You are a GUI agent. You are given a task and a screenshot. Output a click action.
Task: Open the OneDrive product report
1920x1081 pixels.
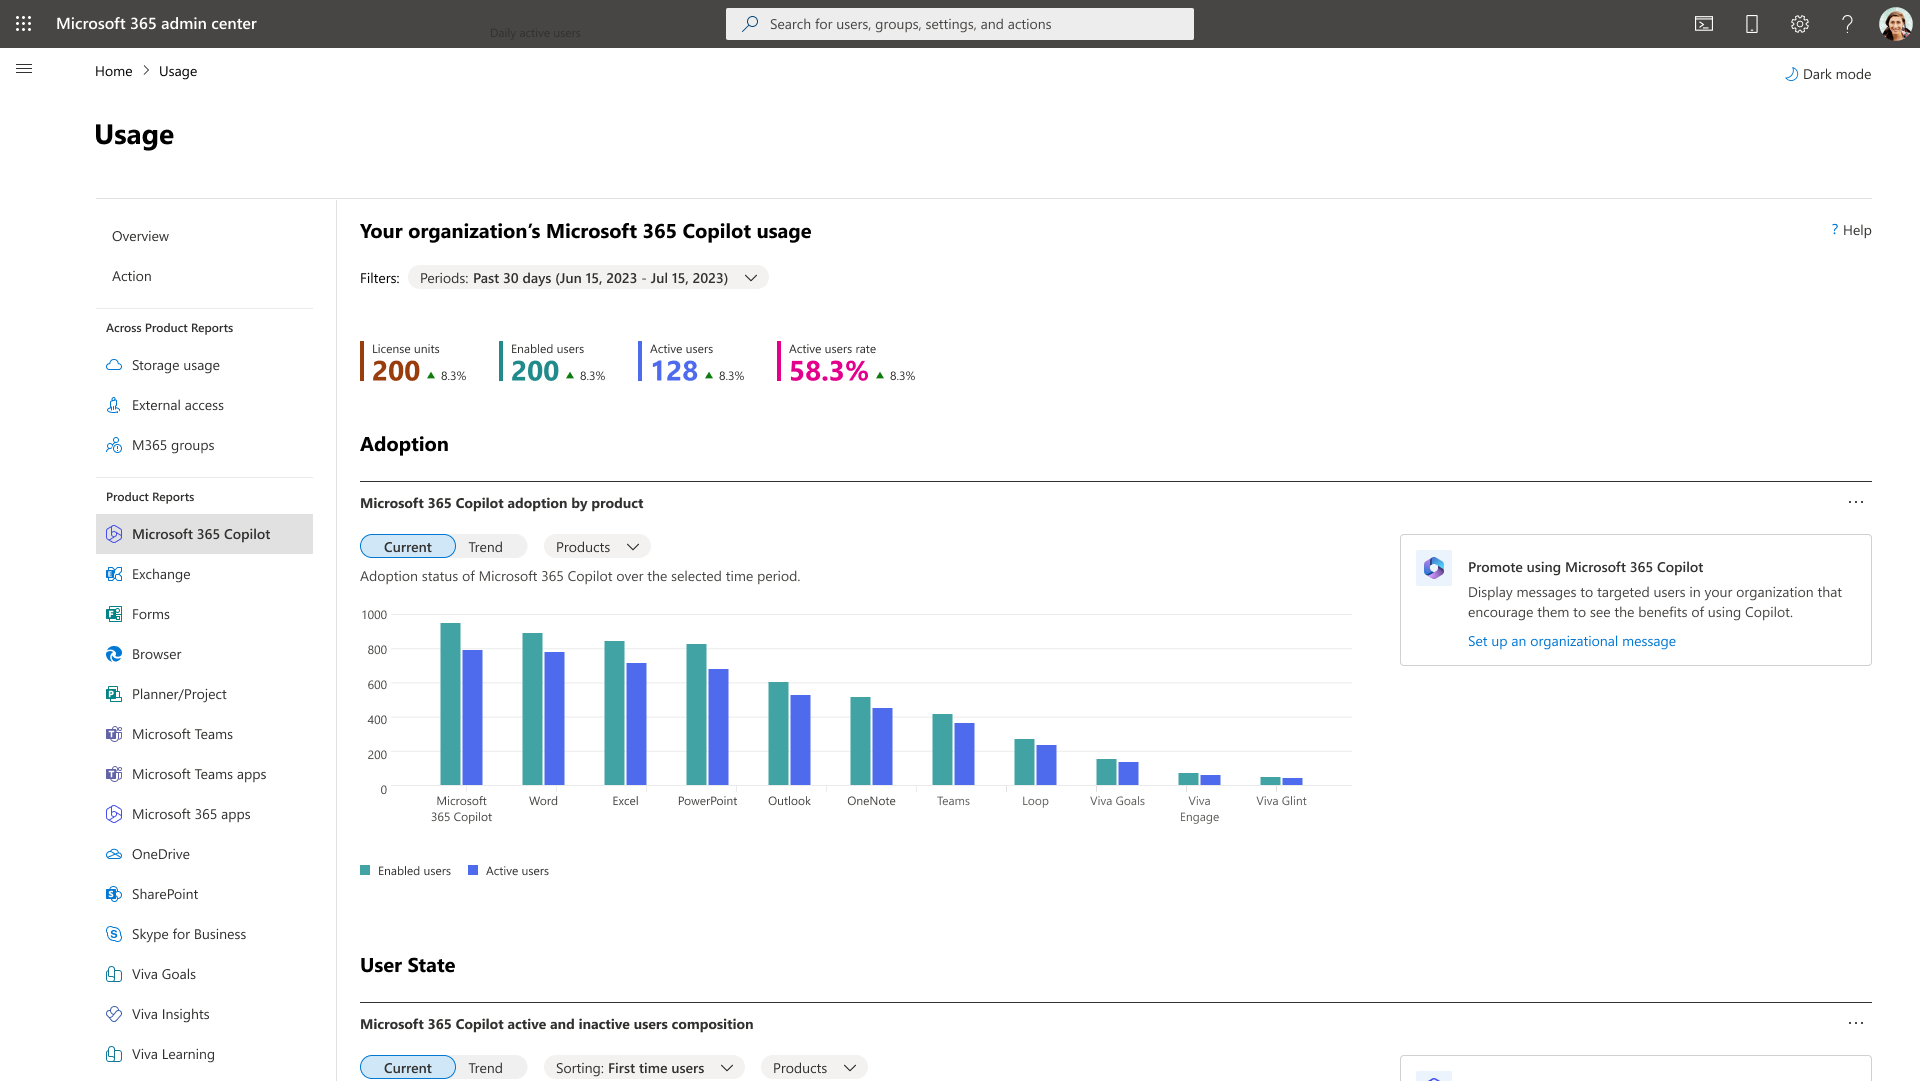pyautogui.click(x=204, y=854)
